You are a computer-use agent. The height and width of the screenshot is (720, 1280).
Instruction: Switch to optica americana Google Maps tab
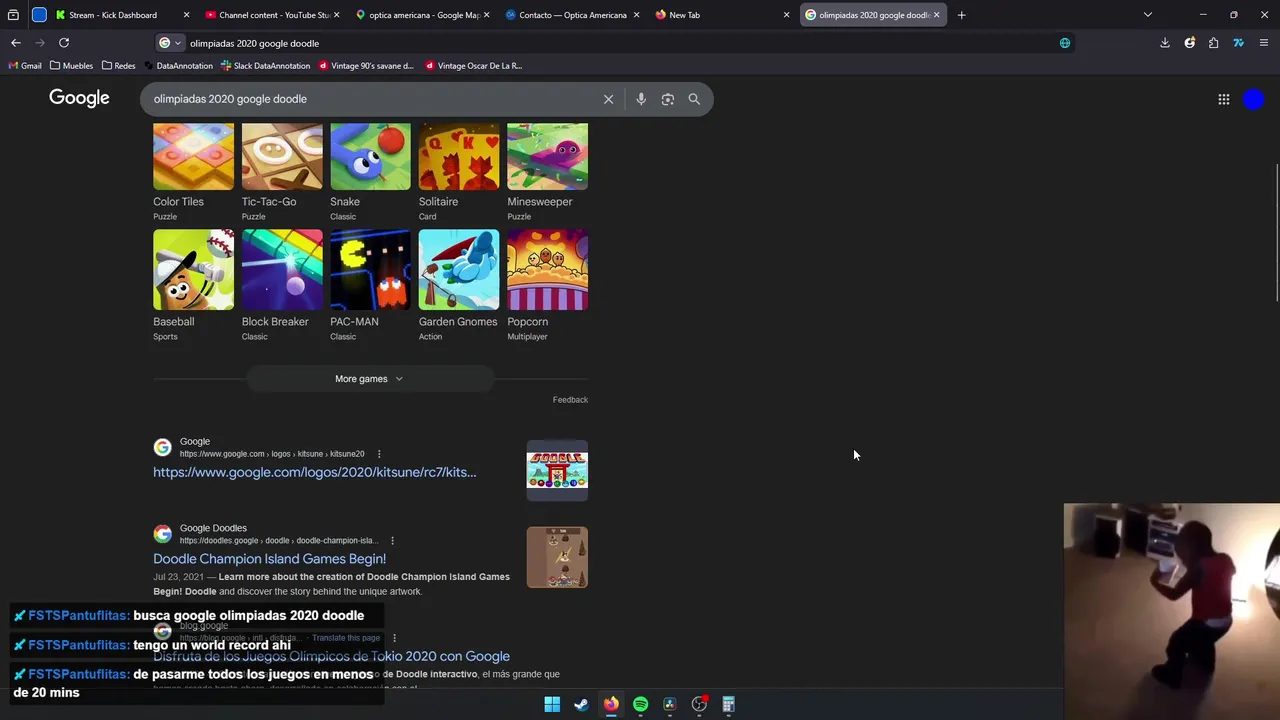coord(423,15)
